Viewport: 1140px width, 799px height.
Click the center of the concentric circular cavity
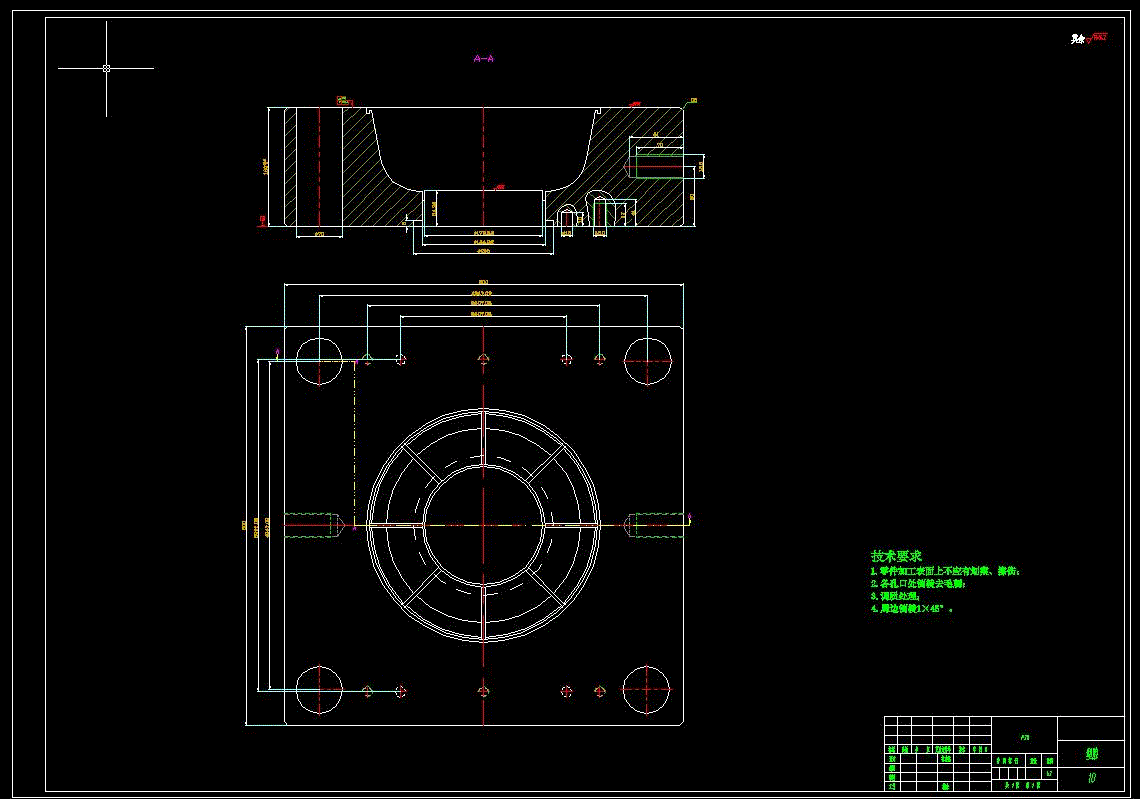[483, 525]
